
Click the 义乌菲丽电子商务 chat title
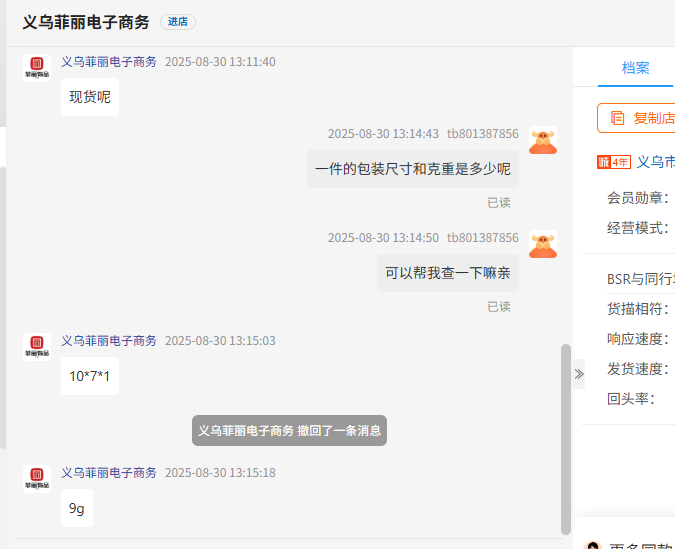pos(86,22)
